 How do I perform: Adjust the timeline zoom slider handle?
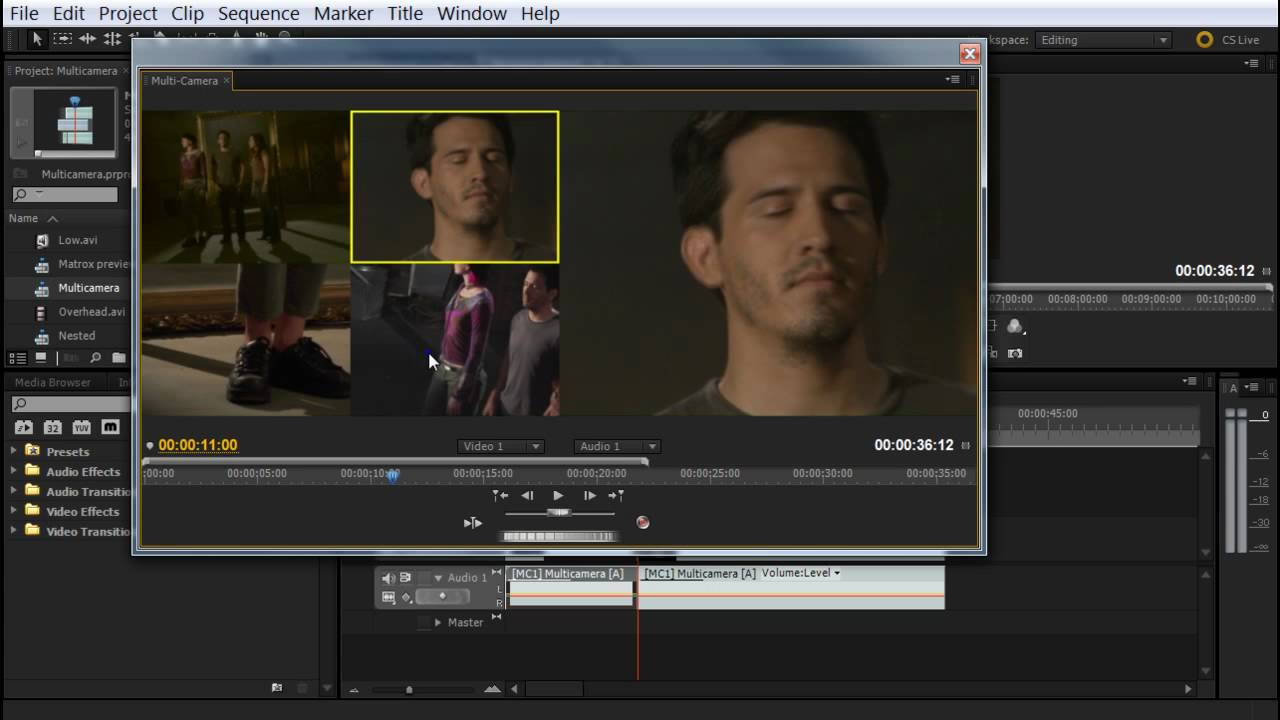coord(409,689)
